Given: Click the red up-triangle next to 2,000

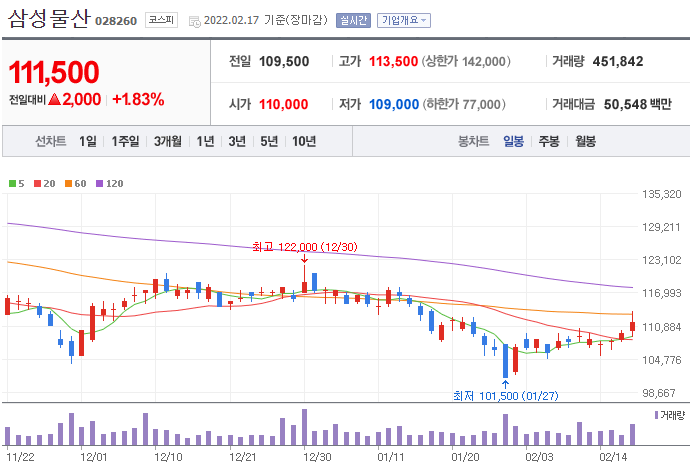Looking at the screenshot, I should coord(55,99).
